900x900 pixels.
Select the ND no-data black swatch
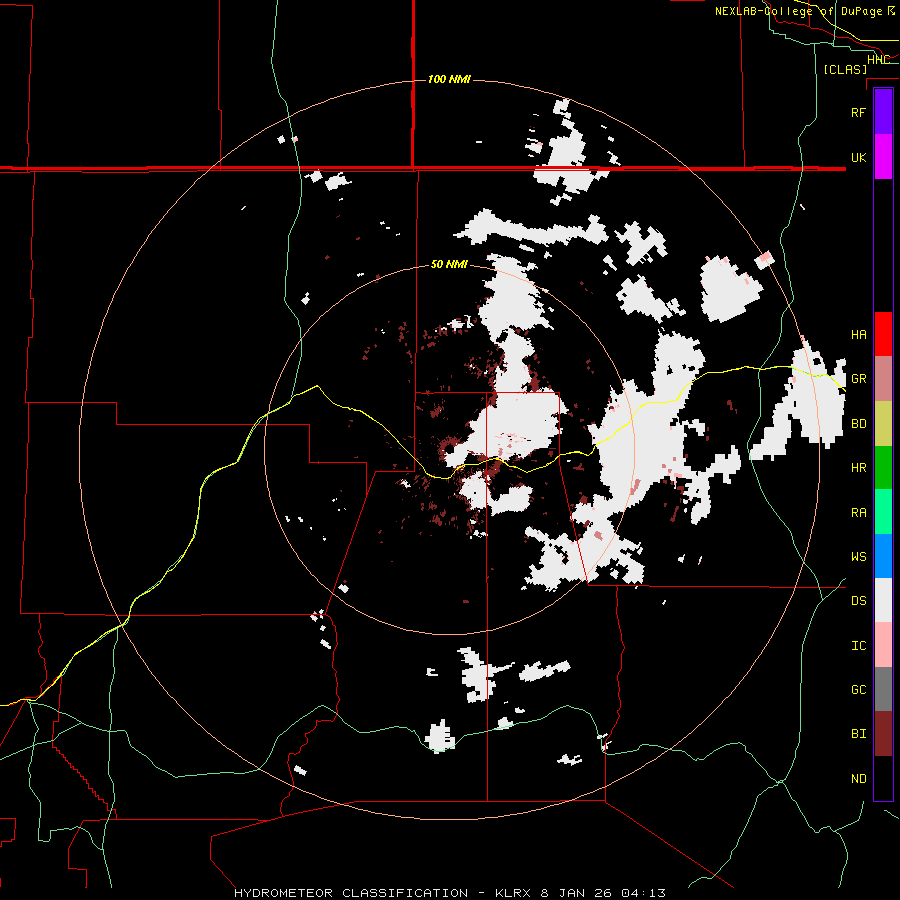(x=883, y=778)
